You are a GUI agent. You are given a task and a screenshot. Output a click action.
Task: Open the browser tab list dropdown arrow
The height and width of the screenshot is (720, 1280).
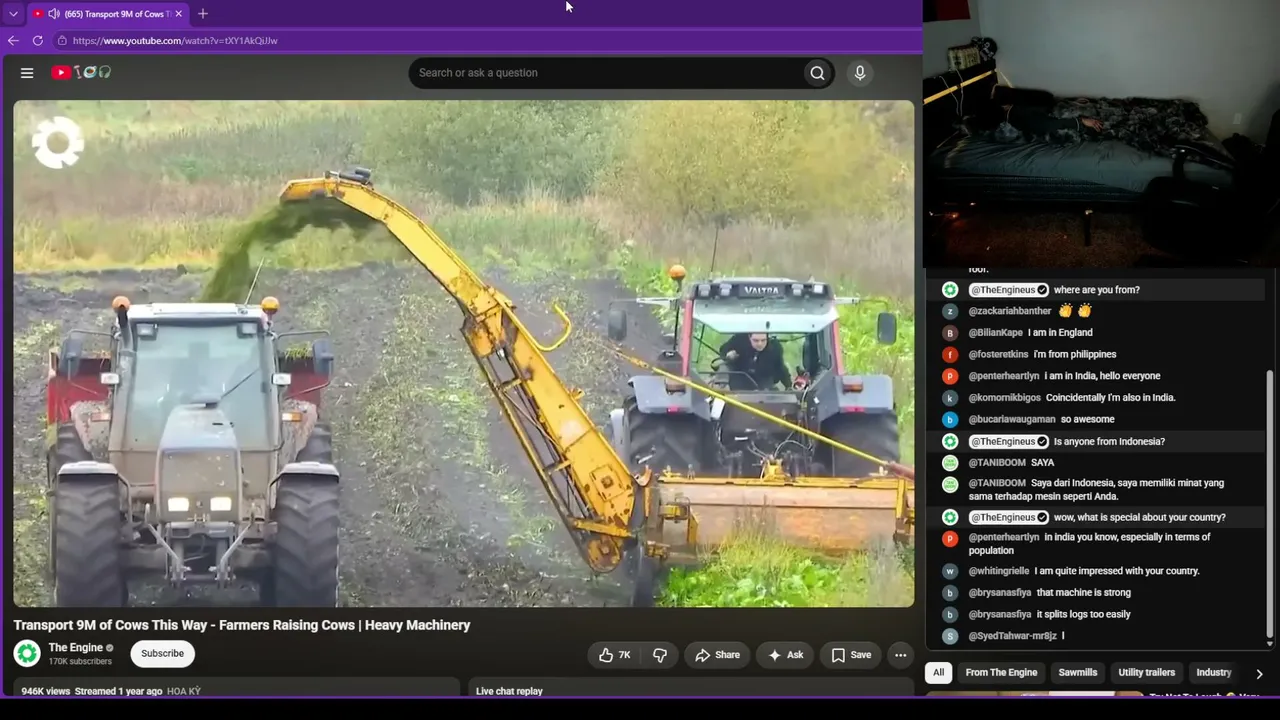coord(13,14)
